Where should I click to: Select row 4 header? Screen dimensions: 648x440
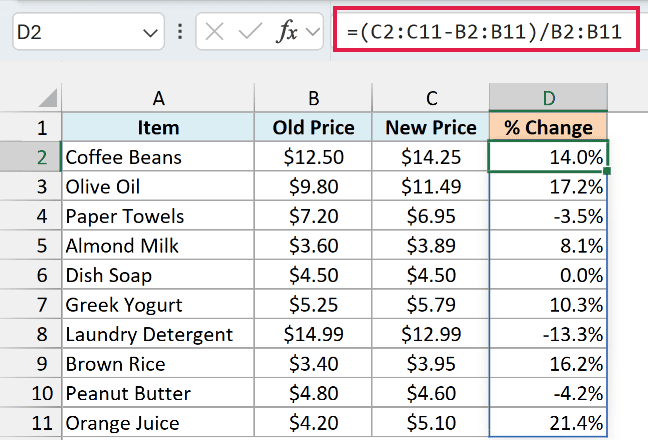pyautogui.click(x=31, y=216)
